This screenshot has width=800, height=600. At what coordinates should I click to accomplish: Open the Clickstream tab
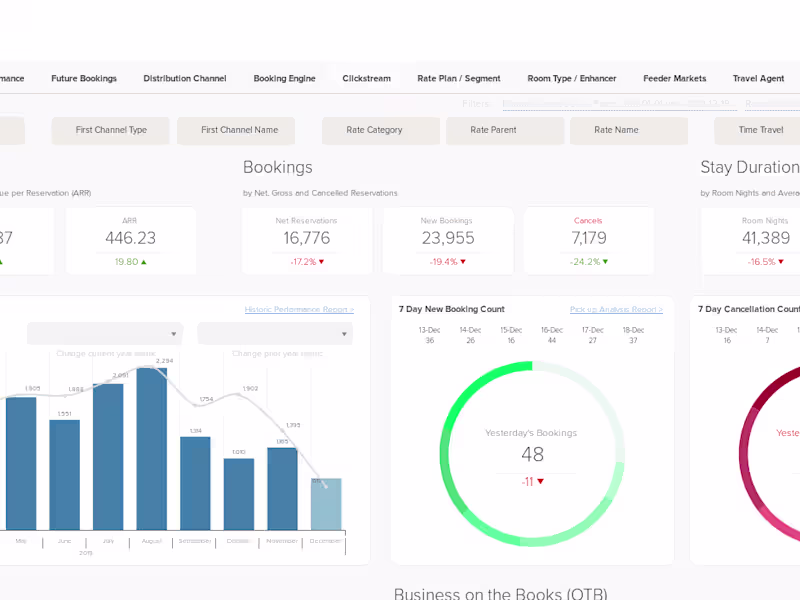click(x=366, y=78)
